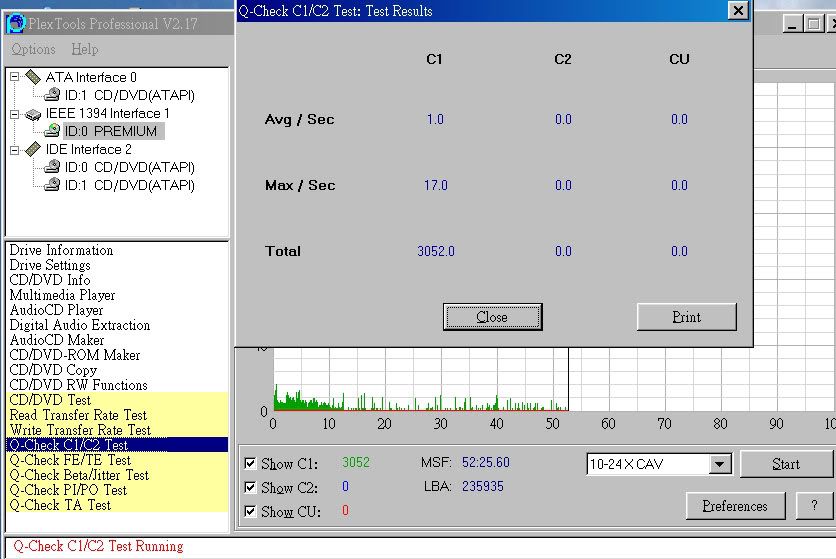Click the PlexTools app icon in title bar
Image resolution: width=836 pixels, height=559 pixels.
point(16,23)
